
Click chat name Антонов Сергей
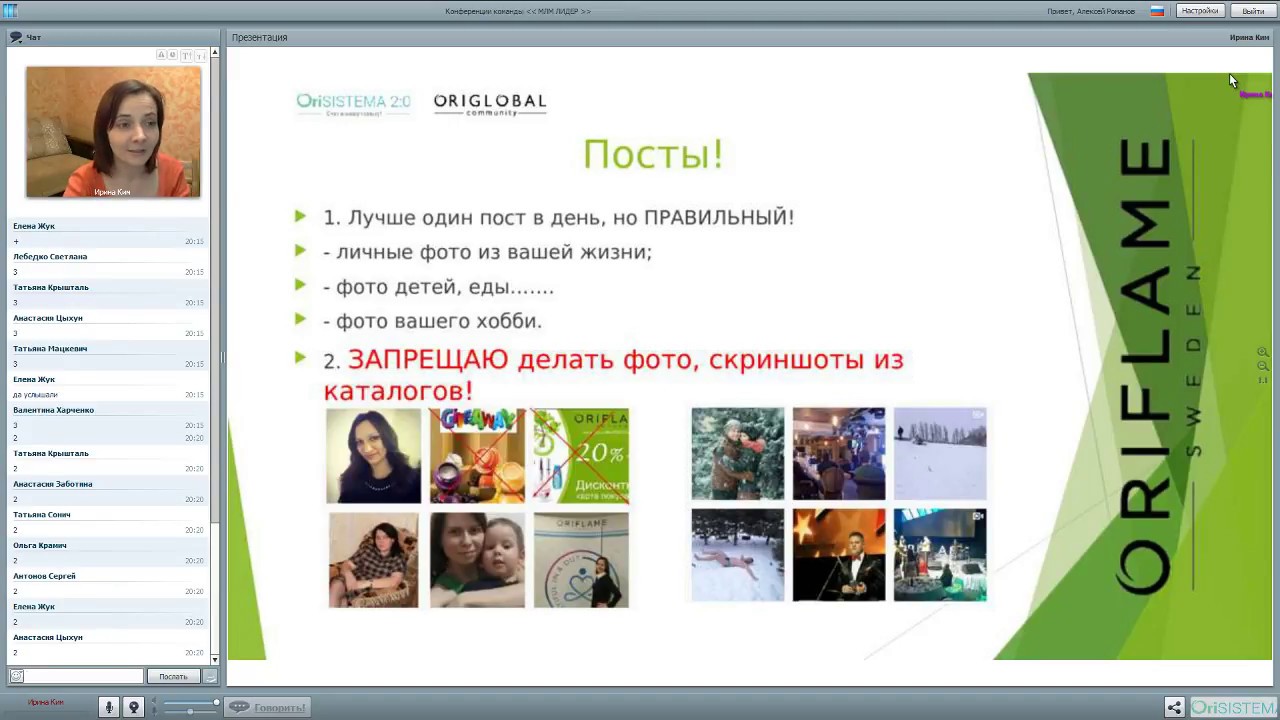click(x=43, y=576)
